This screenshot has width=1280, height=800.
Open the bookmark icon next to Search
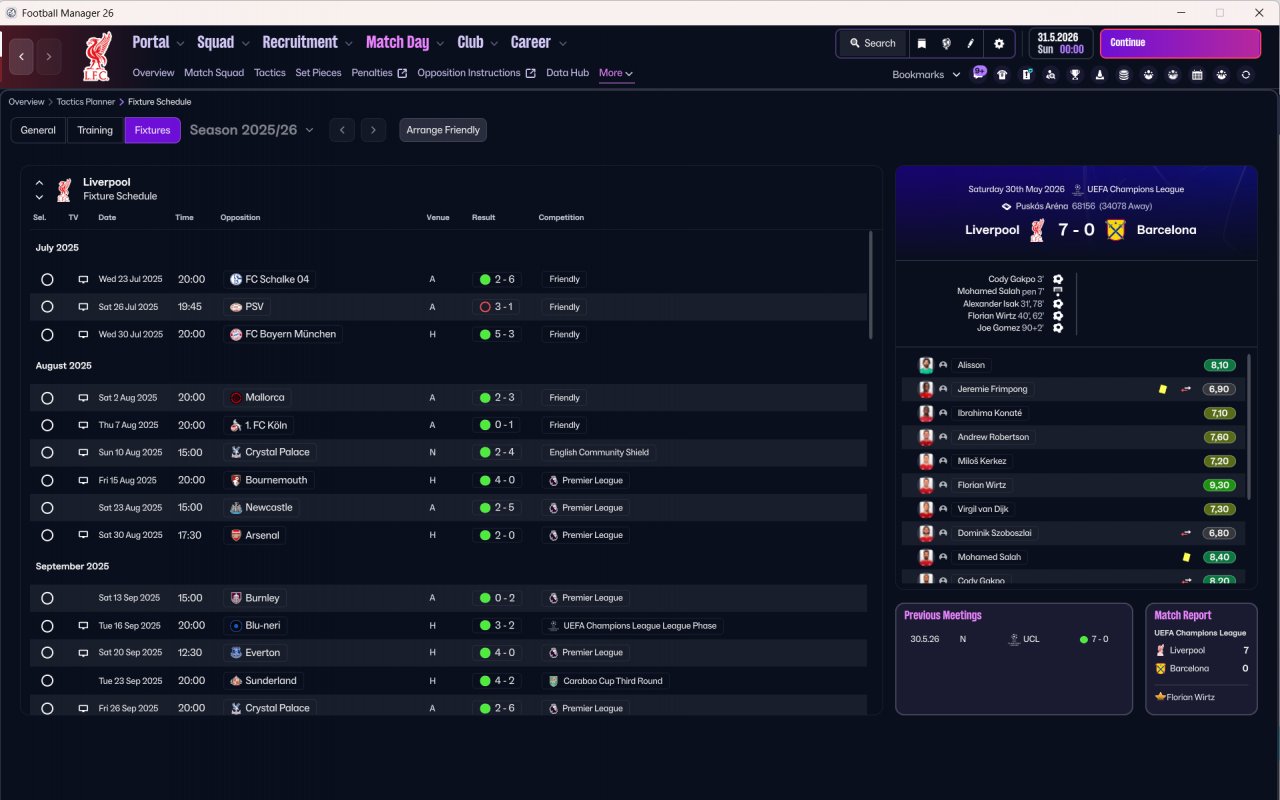[921, 44]
